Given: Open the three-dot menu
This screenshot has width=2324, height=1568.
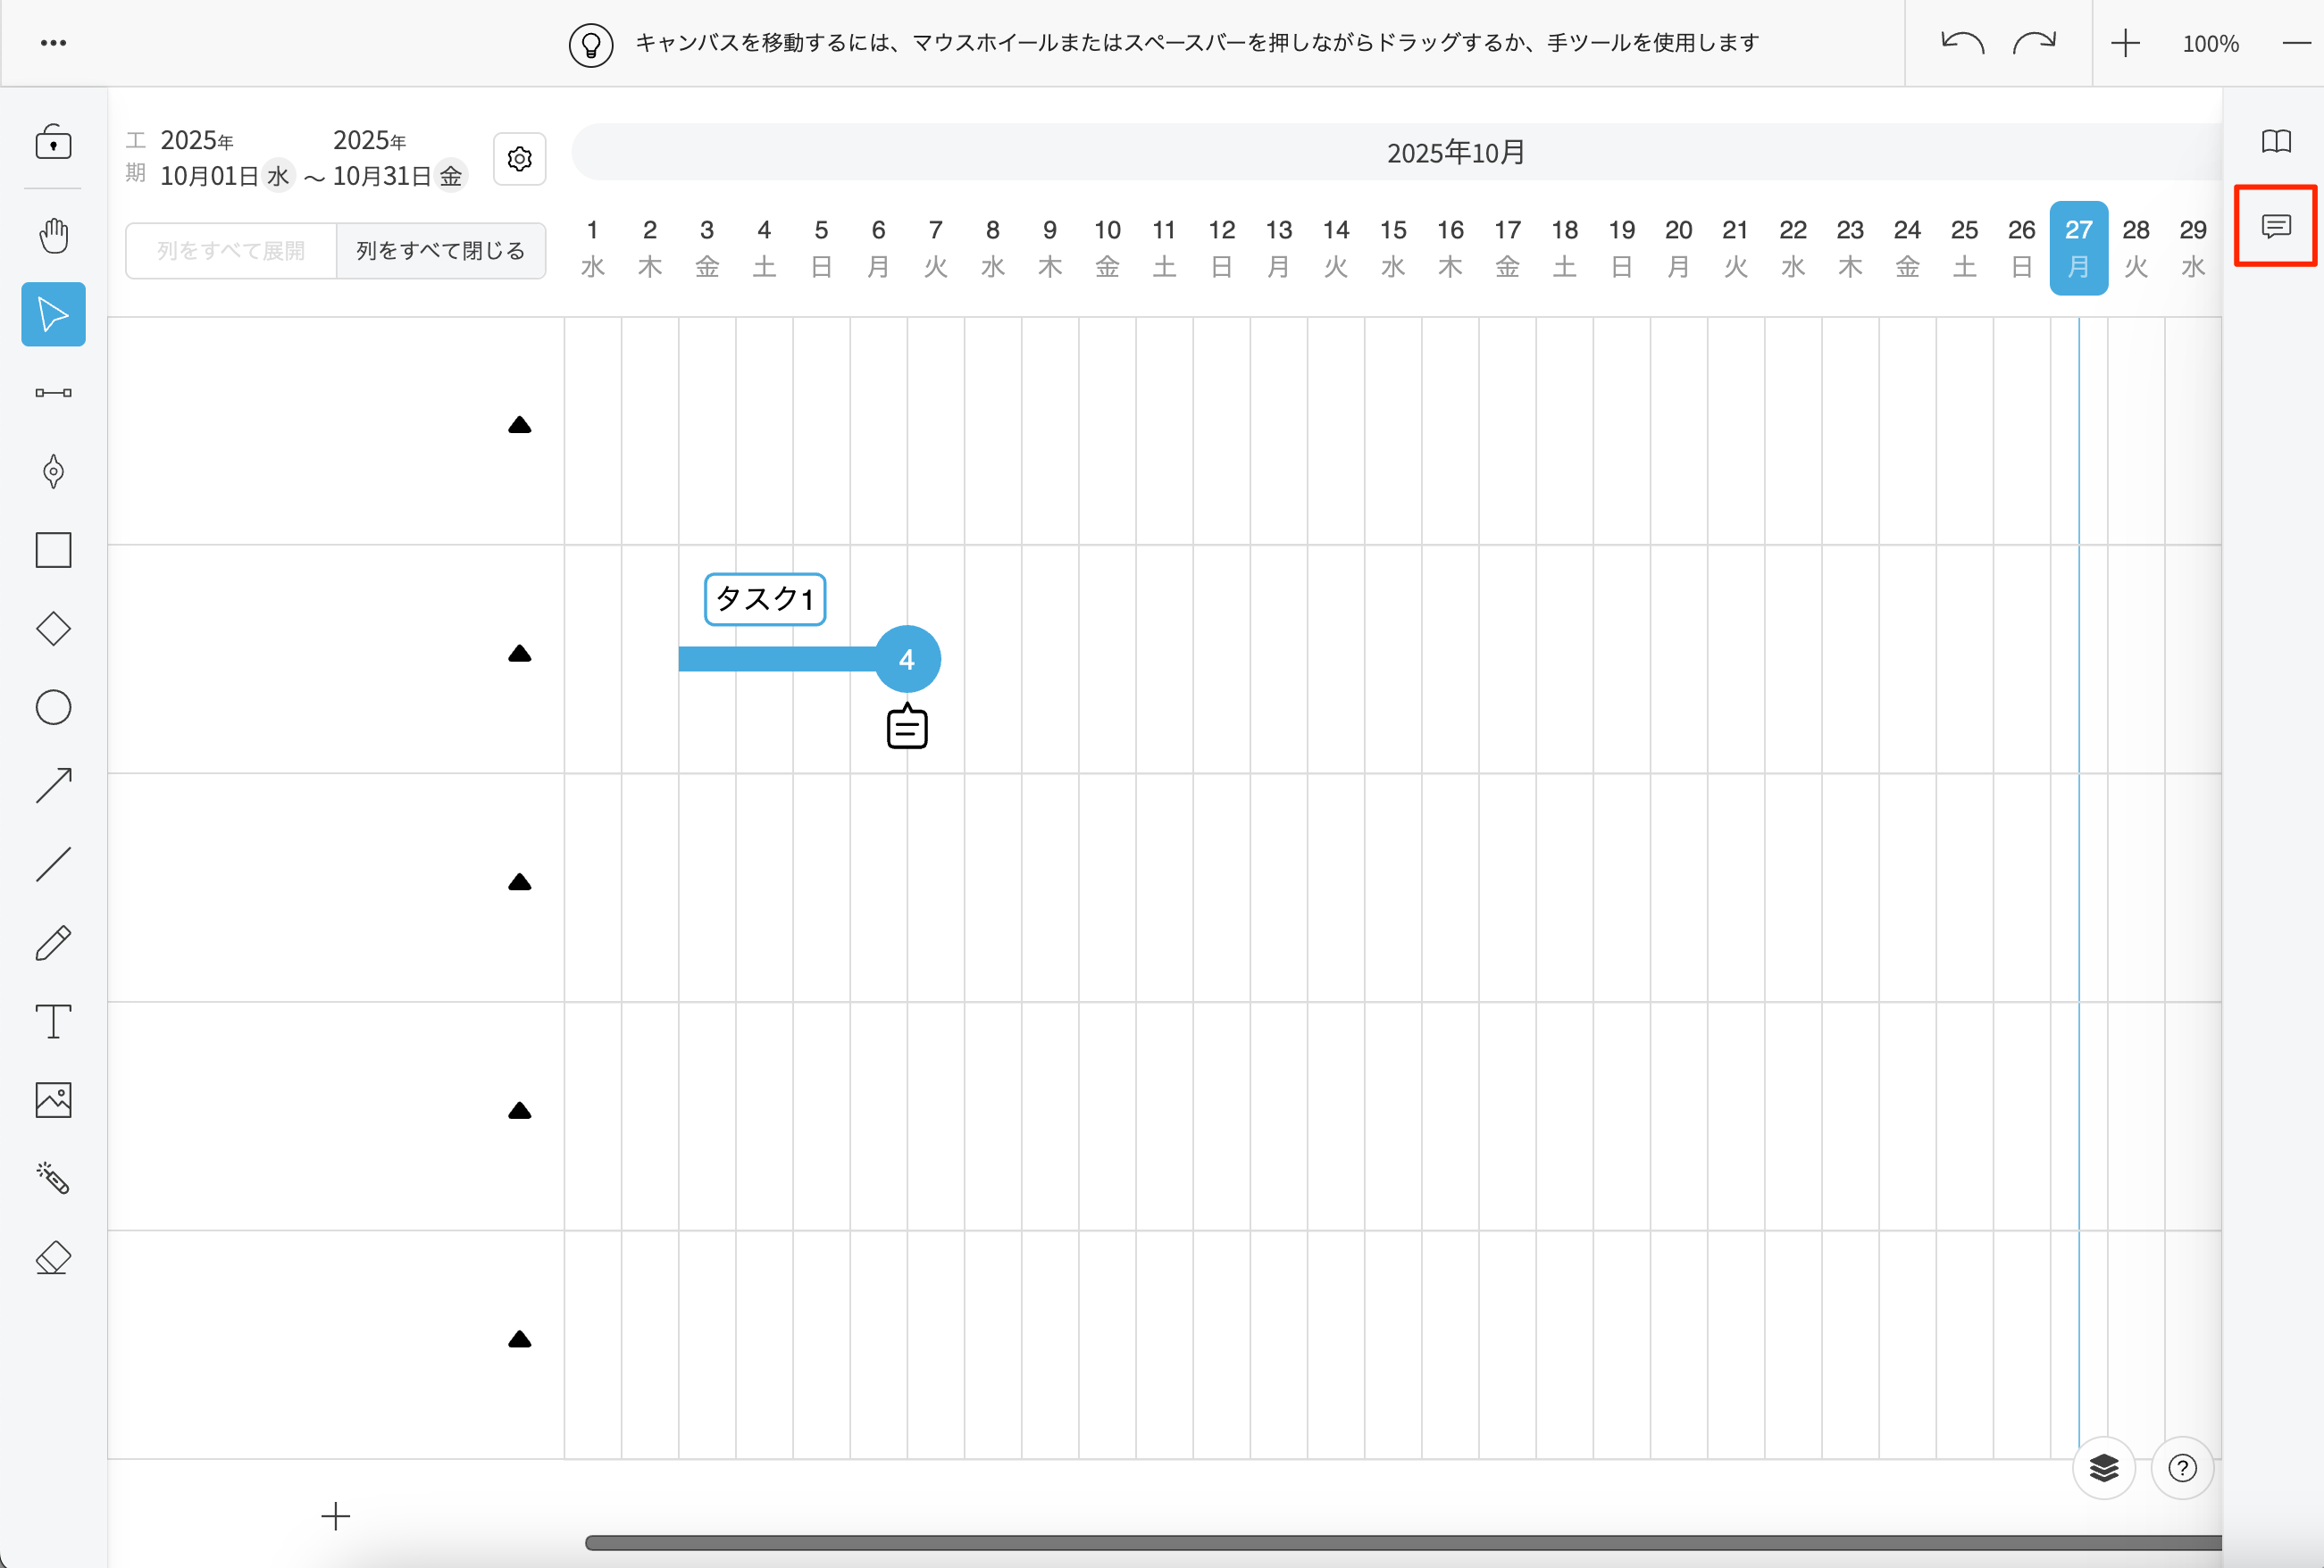Looking at the screenshot, I should (x=53, y=43).
